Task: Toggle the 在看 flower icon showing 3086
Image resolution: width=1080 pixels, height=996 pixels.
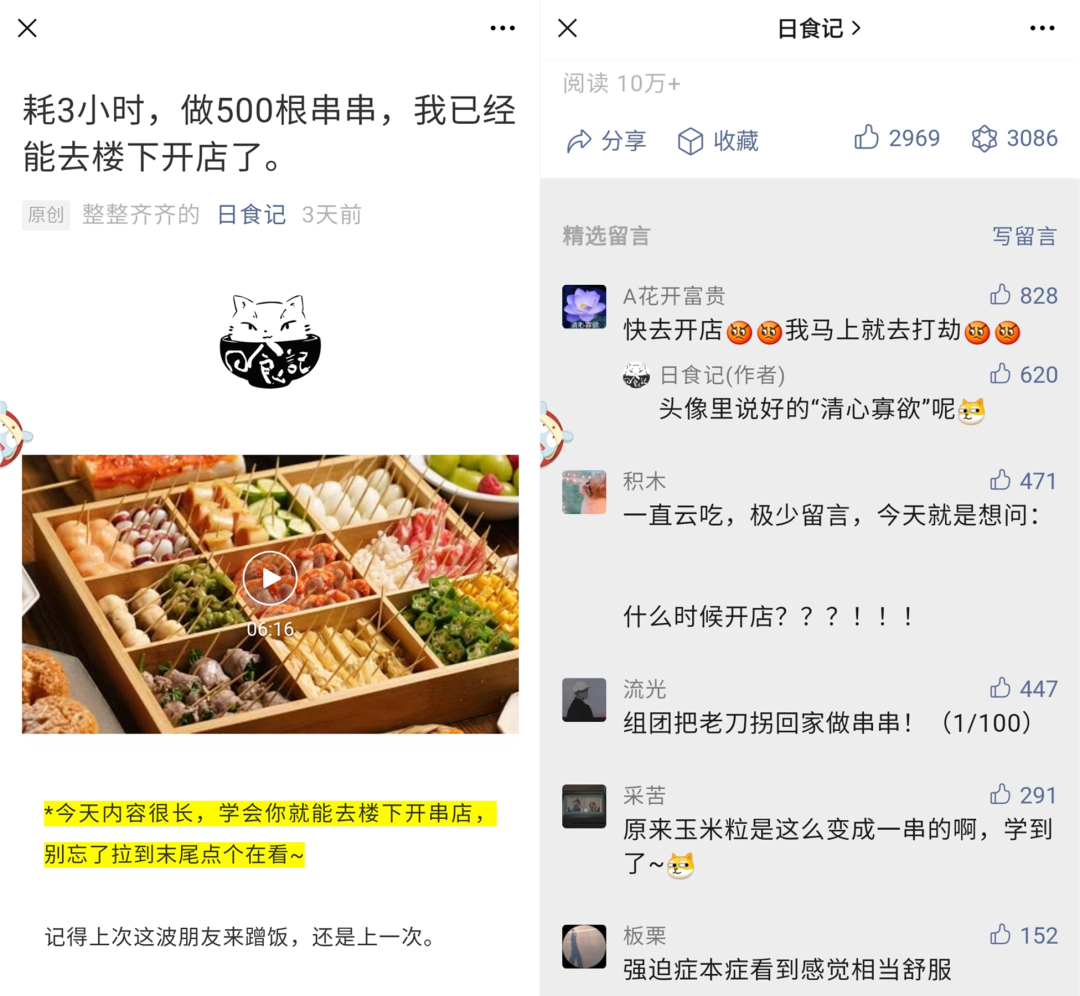Action: (x=984, y=138)
